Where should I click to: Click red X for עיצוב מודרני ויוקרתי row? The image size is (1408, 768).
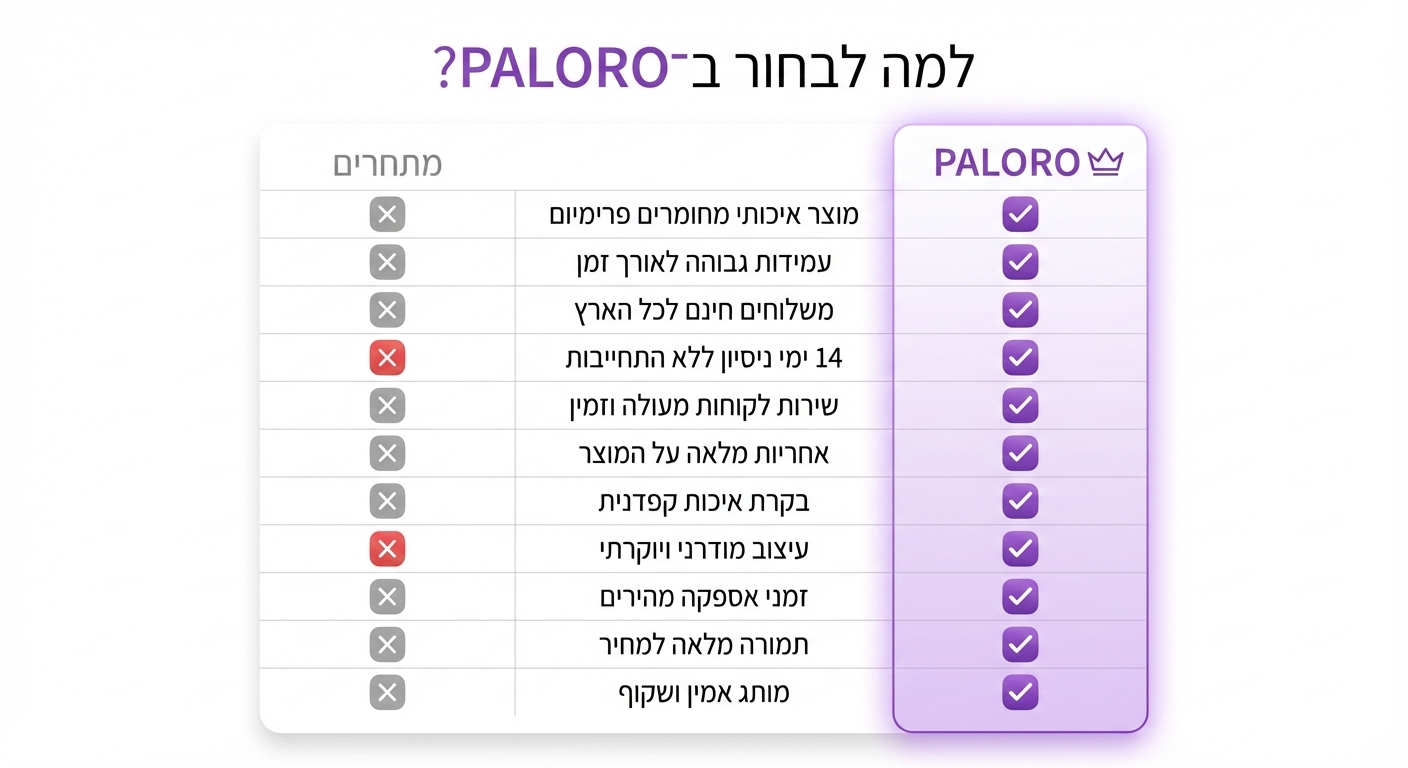tap(387, 549)
